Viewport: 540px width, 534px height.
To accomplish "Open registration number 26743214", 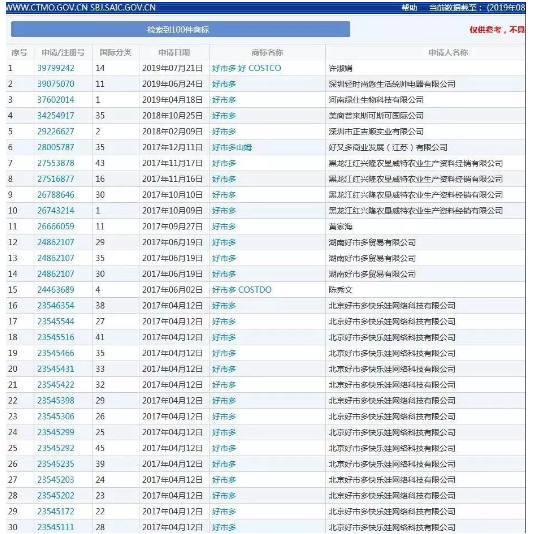I will pyautogui.click(x=56, y=211).
